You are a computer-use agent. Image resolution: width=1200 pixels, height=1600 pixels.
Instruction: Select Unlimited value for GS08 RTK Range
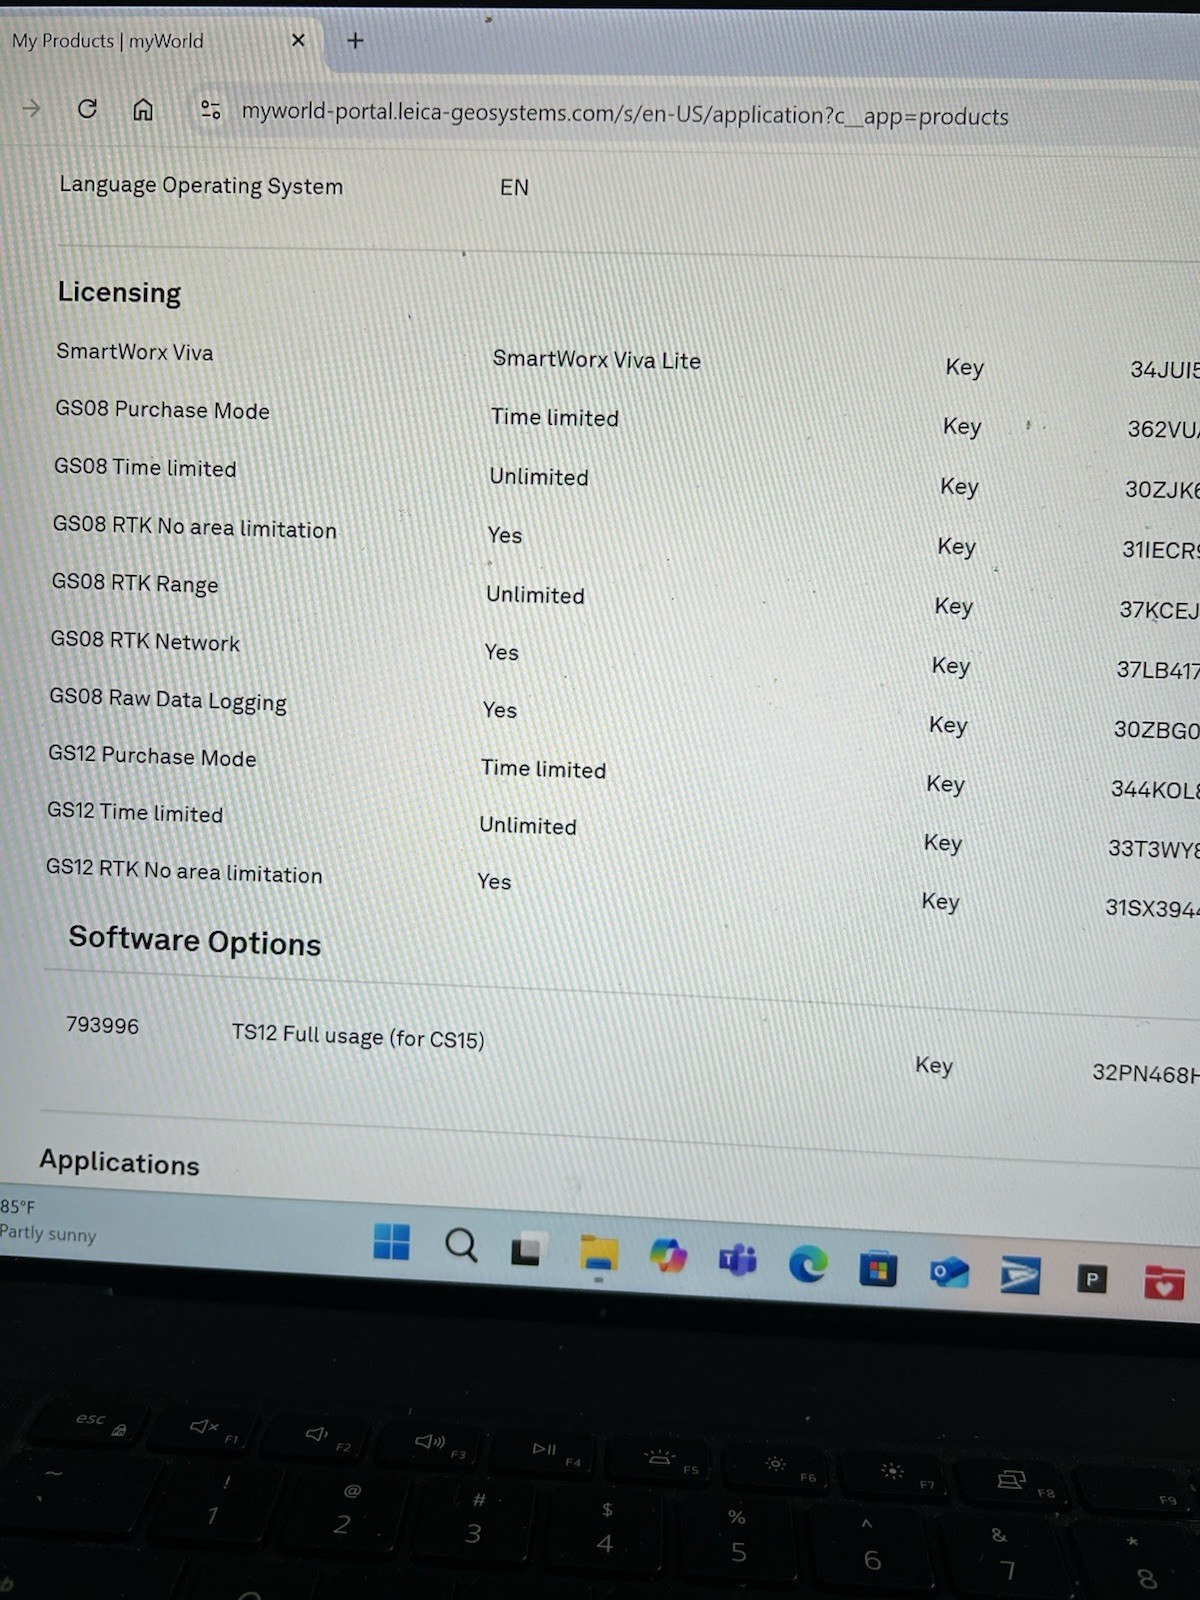[x=535, y=595]
